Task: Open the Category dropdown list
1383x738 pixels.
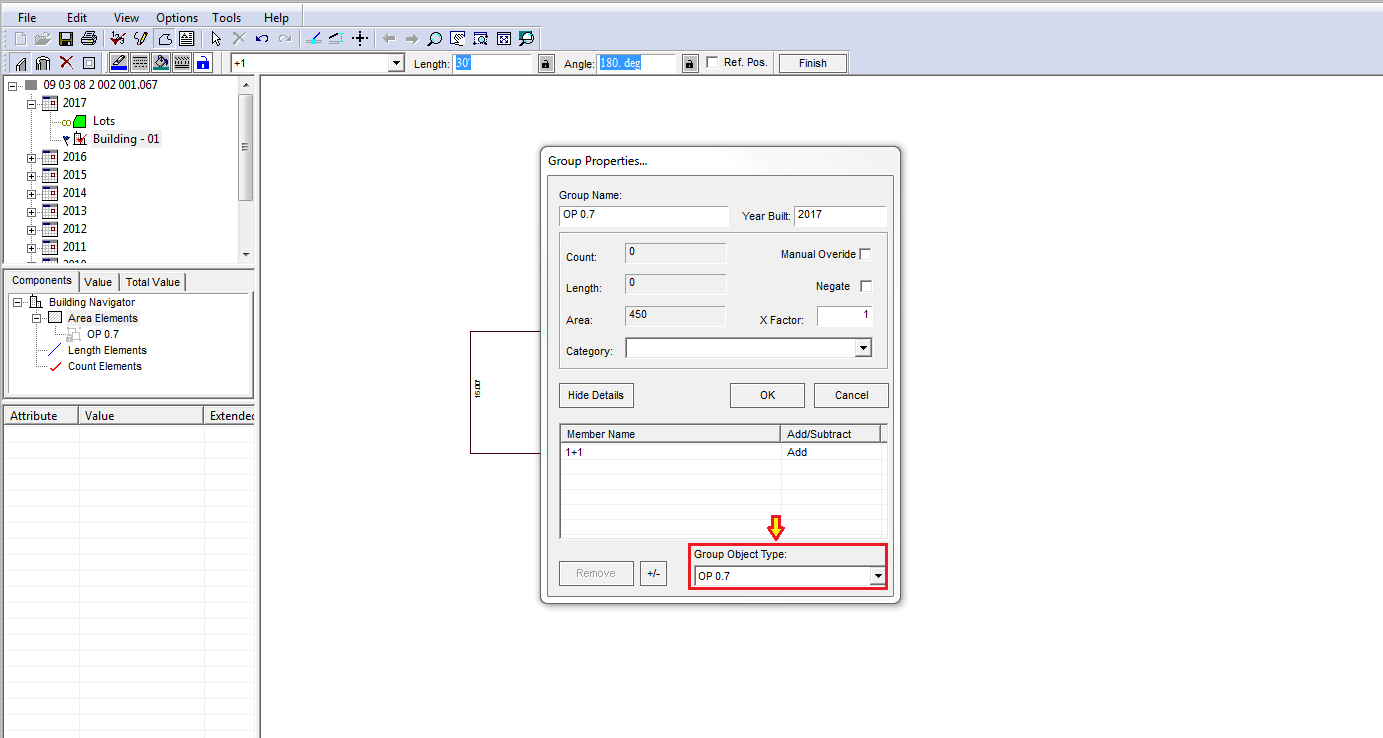Action: coord(863,348)
